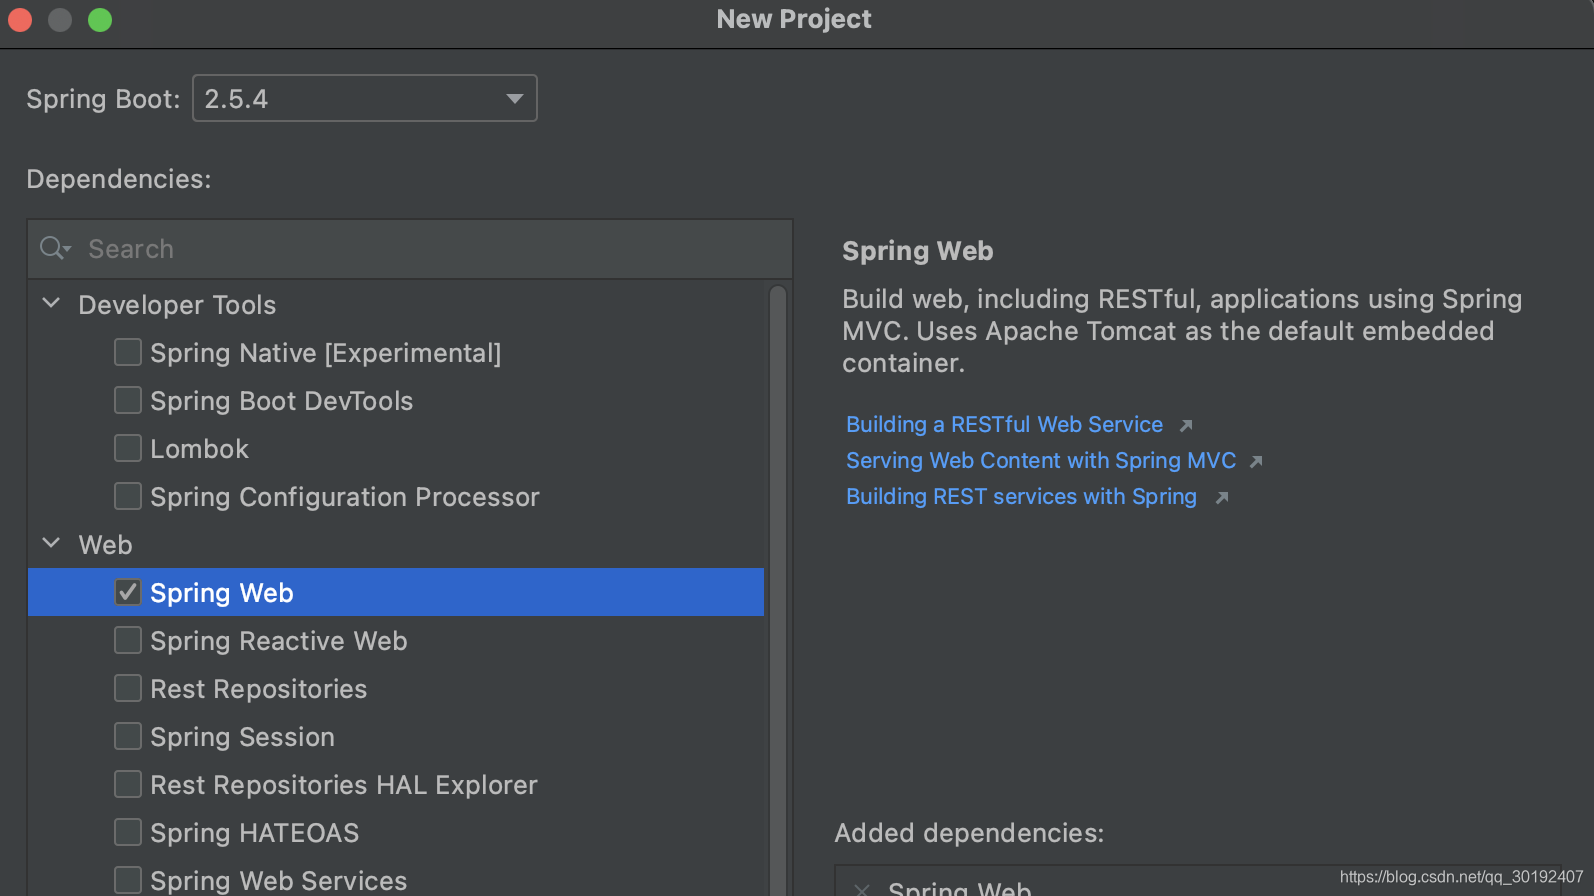
Task: Select the Spring Session row label
Action: tap(242, 737)
